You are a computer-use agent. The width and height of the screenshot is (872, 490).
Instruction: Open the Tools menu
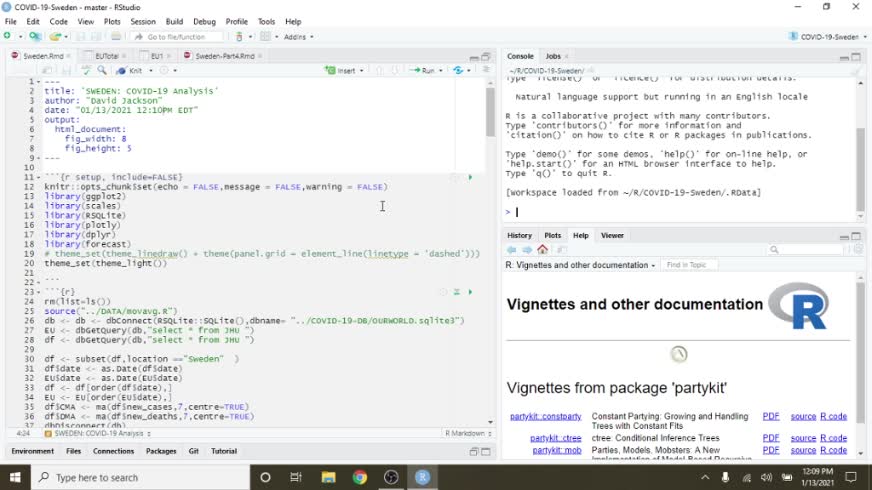click(266, 22)
